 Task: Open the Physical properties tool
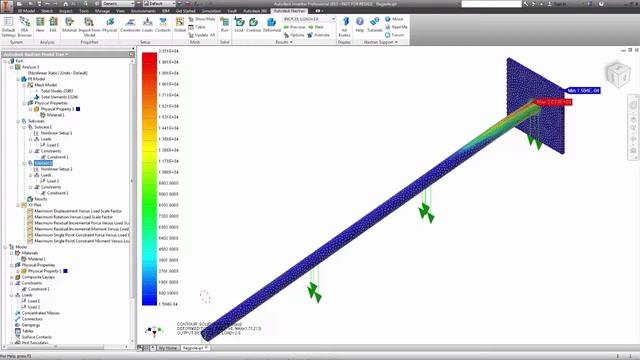coord(109,24)
